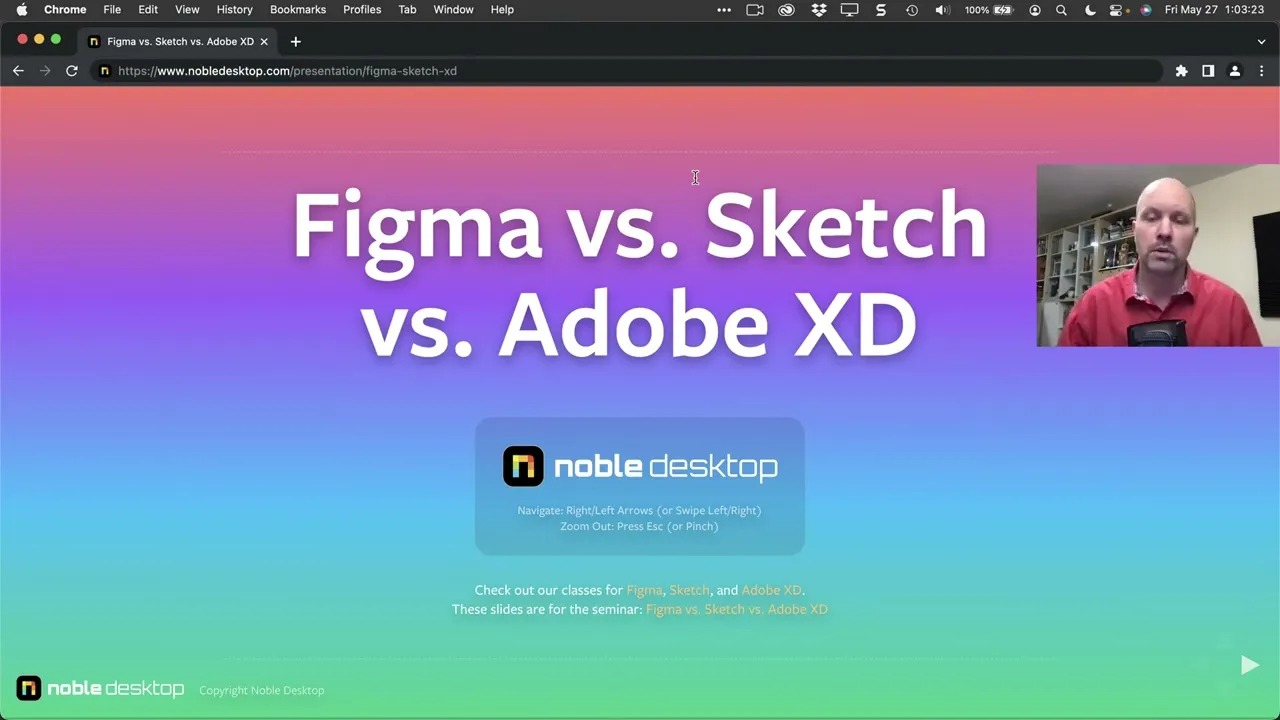
Task: Open Spotlight search
Action: pyautogui.click(x=1061, y=10)
